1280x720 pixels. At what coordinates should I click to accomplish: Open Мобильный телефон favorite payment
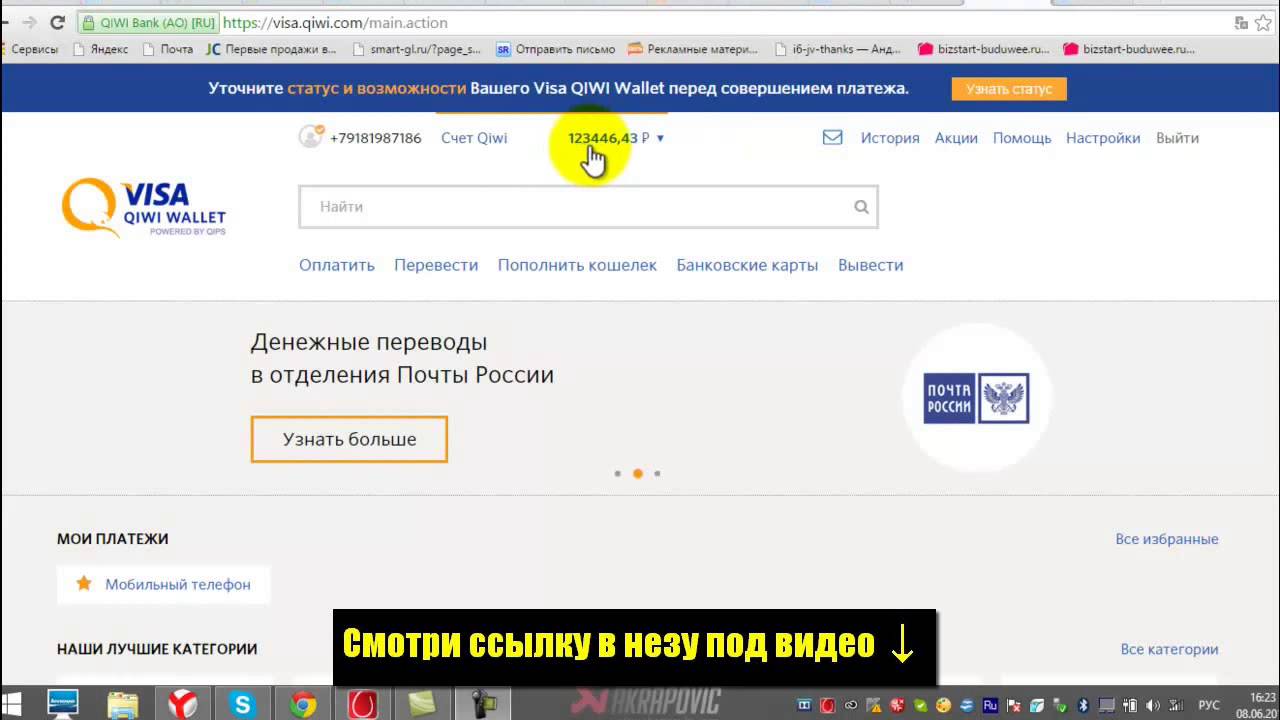164,584
